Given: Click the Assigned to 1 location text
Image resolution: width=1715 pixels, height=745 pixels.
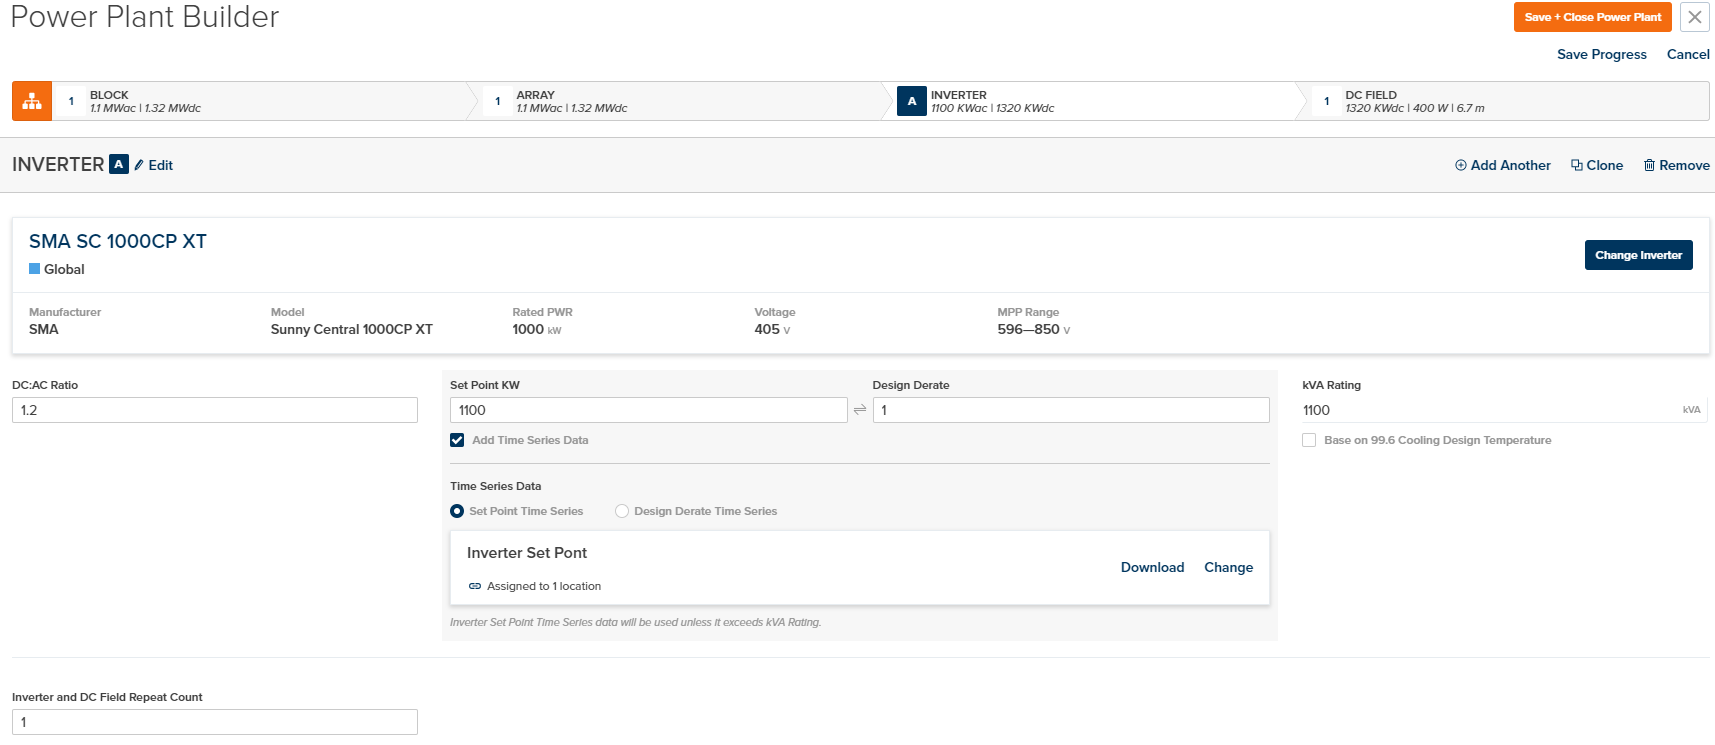Looking at the screenshot, I should click(544, 586).
